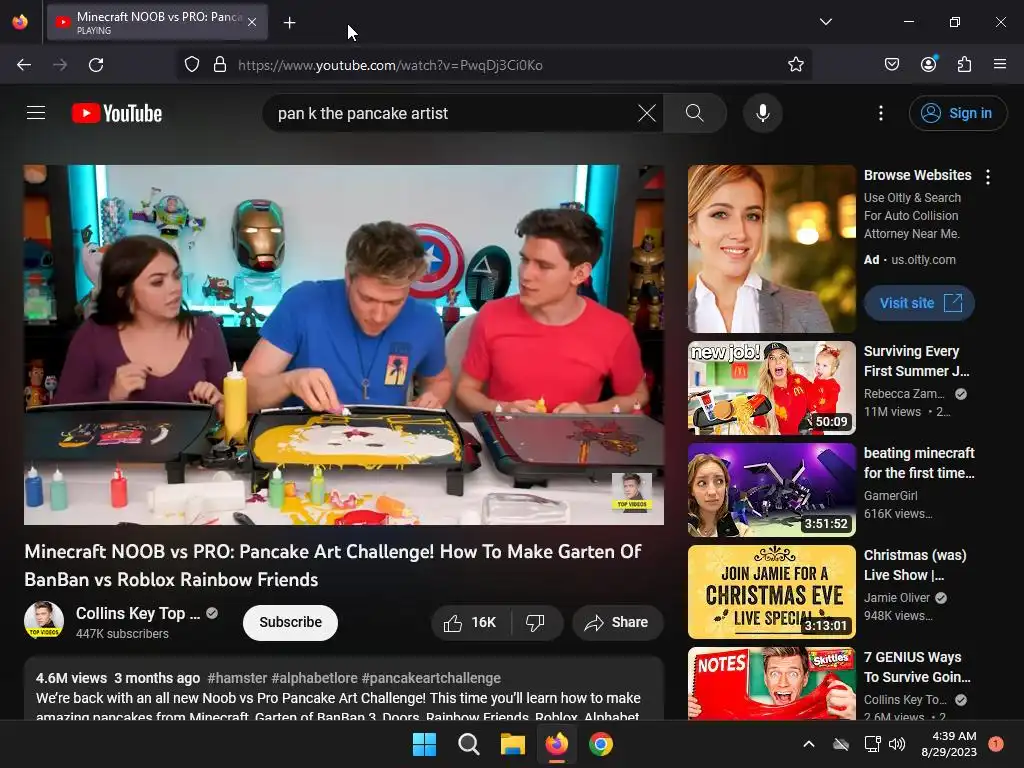This screenshot has width=1024, height=768.
Task: Open more options for Browse Websites ad
Action: coord(988,177)
